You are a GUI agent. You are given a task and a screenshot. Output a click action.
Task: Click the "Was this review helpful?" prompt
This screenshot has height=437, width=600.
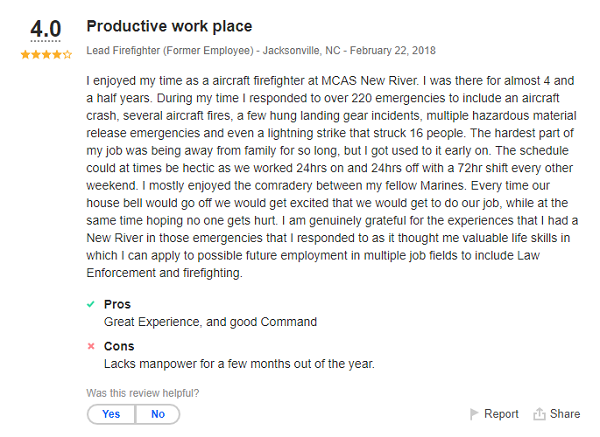tap(143, 393)
